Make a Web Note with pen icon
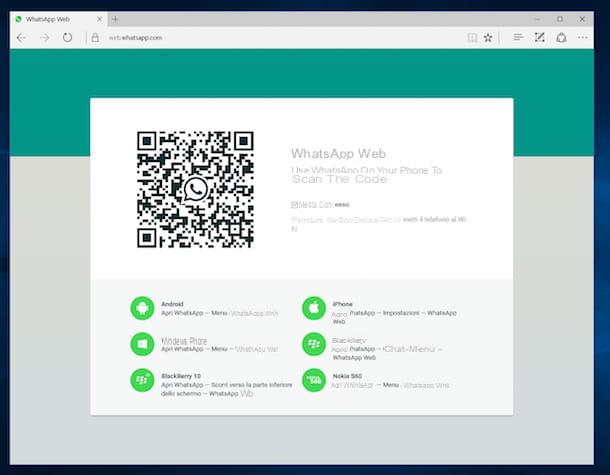This screenshot has height=475, width=610. click(539, 37)
